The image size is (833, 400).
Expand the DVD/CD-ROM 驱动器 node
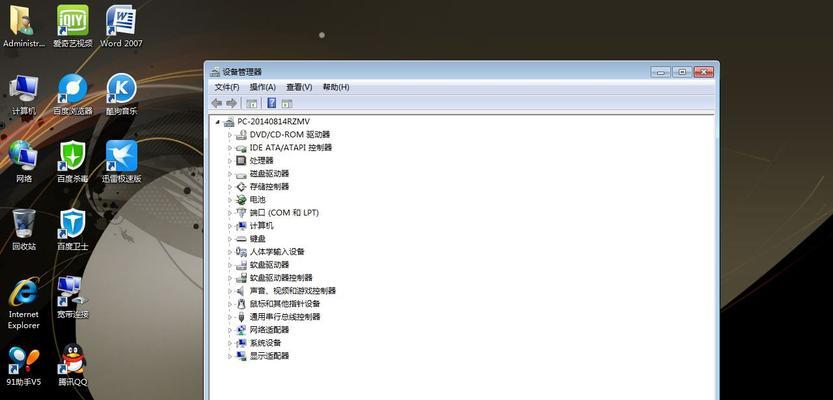pyautogui.click(x=230, y=135)
